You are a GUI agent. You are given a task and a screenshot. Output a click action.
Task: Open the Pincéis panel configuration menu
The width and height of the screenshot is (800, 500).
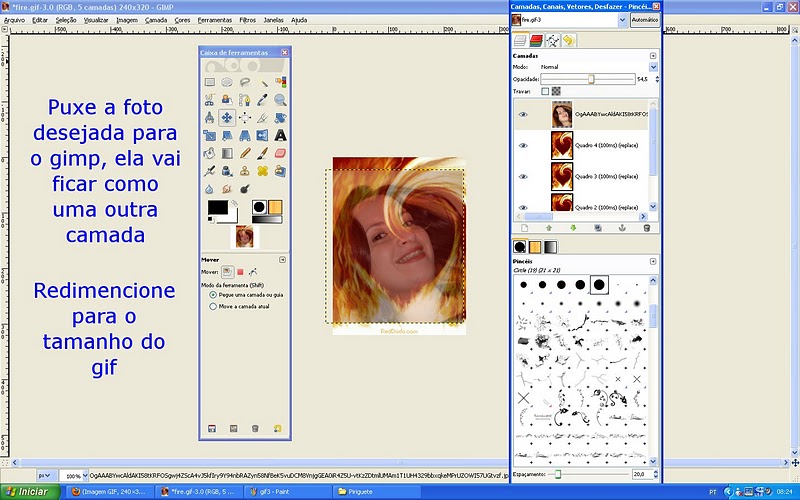[653, 261]
